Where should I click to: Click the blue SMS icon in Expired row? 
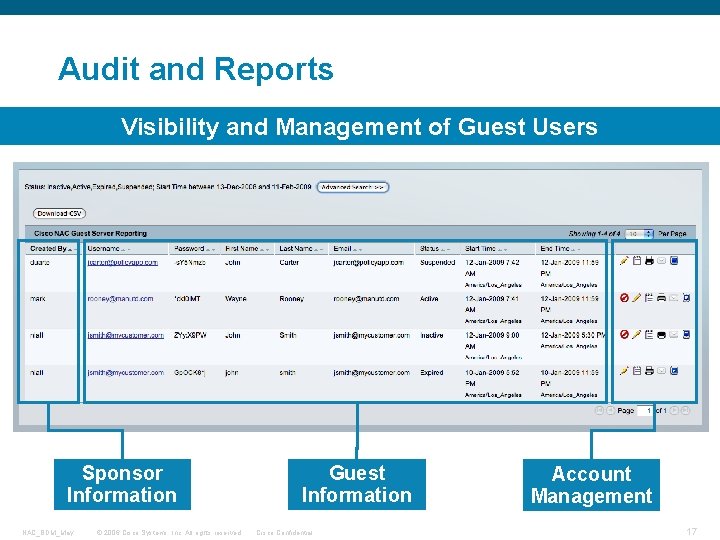tap(674, 371)
